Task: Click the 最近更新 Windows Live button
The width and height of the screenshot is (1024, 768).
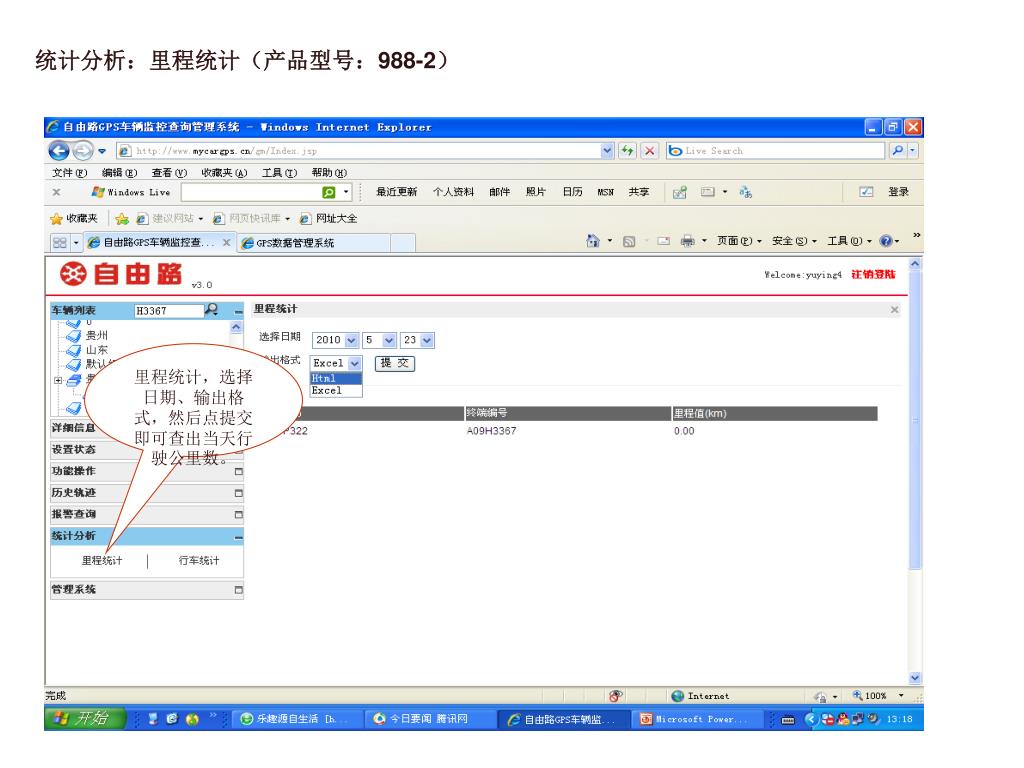Action: [x=396, y=192]
